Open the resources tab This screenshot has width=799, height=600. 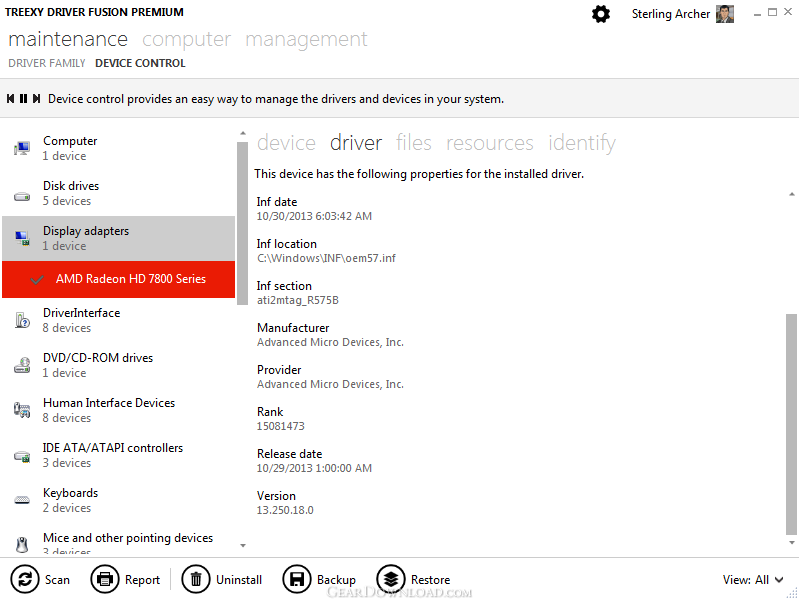tap(490, 143)
